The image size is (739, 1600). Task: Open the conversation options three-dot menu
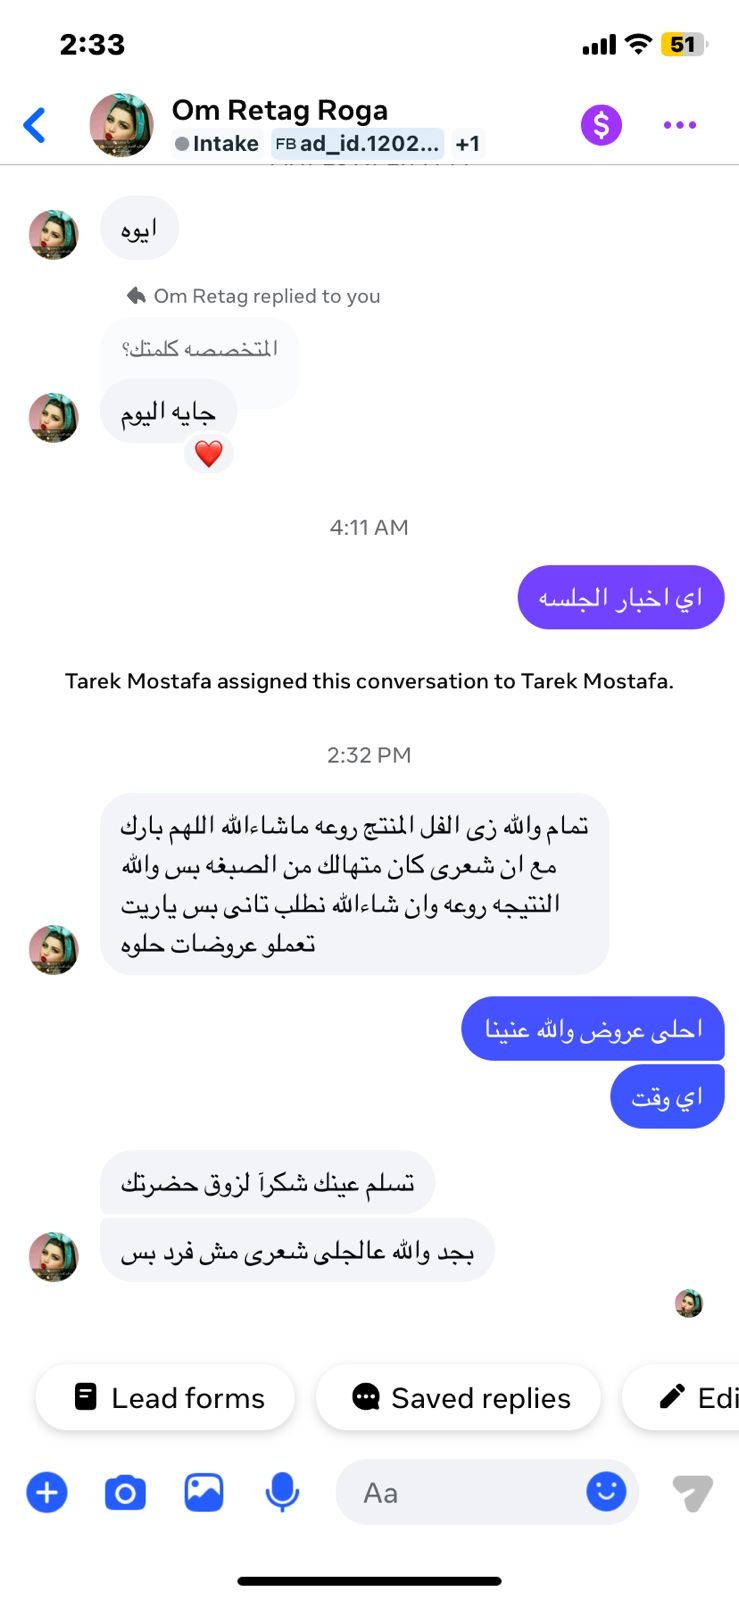pos(679,124)
